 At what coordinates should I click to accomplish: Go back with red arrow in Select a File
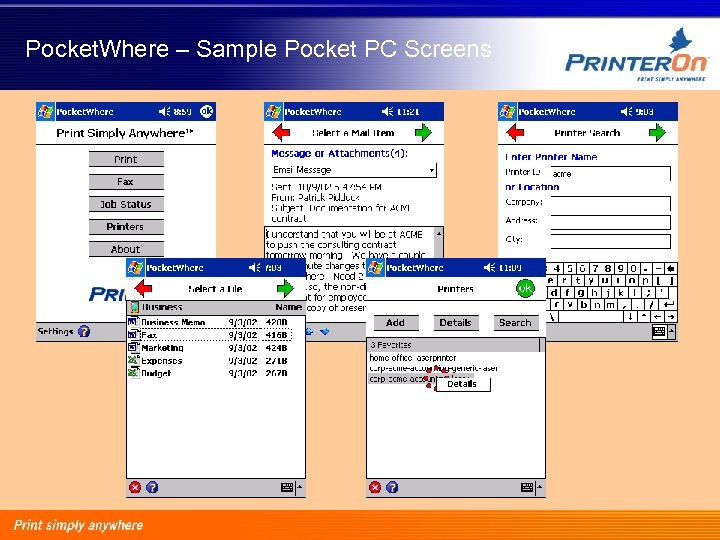[144, 288]
